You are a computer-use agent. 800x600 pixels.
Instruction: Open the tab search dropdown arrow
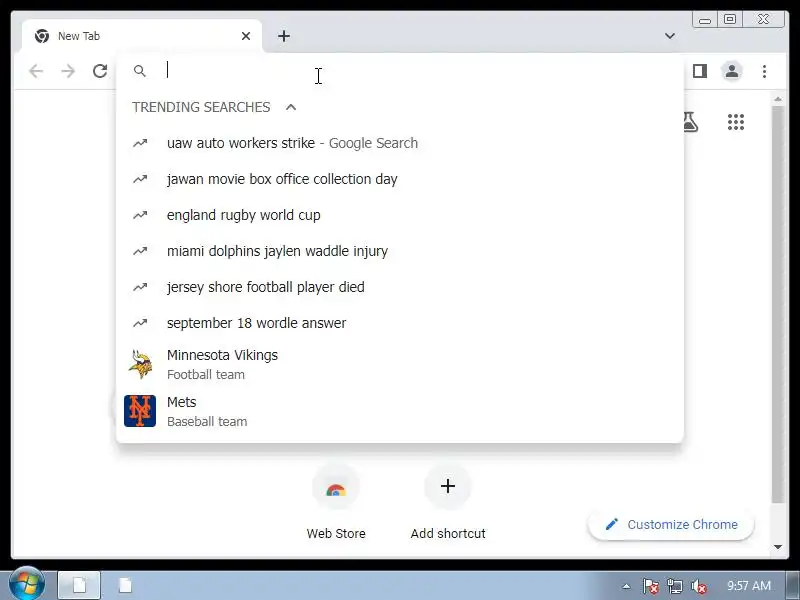click(x=670, y=36)
